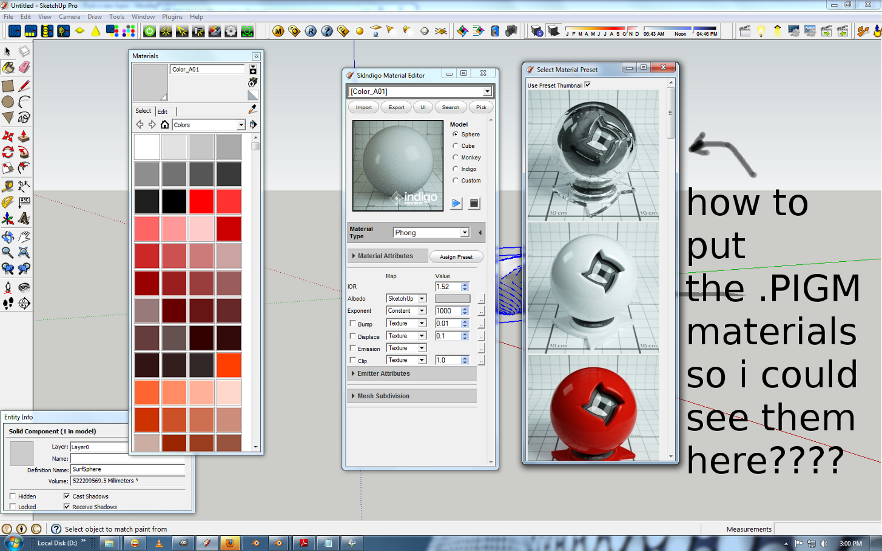Pick the Tape Measure tool

tap(8, 186)
